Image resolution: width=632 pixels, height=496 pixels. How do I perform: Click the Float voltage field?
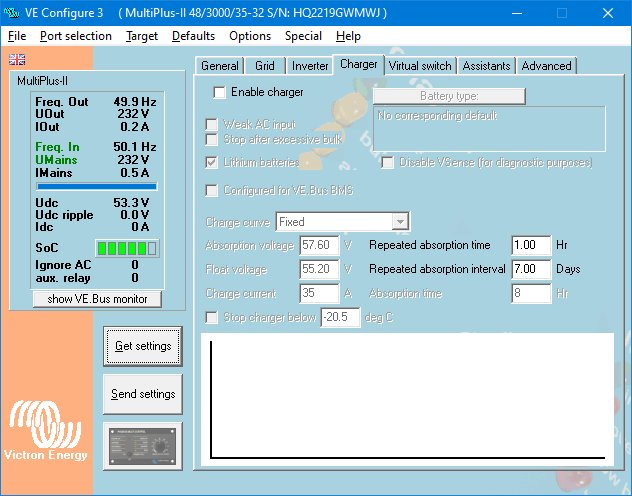pos(319,269)
